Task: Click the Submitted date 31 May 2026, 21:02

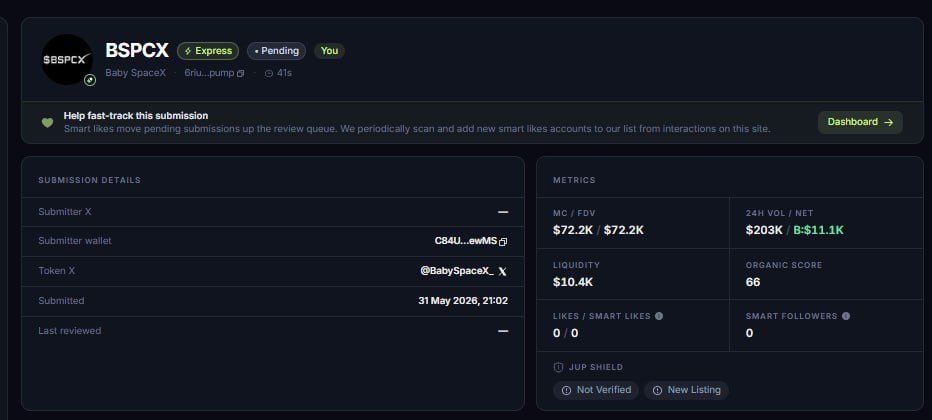Action: click(x=463, y=301)
